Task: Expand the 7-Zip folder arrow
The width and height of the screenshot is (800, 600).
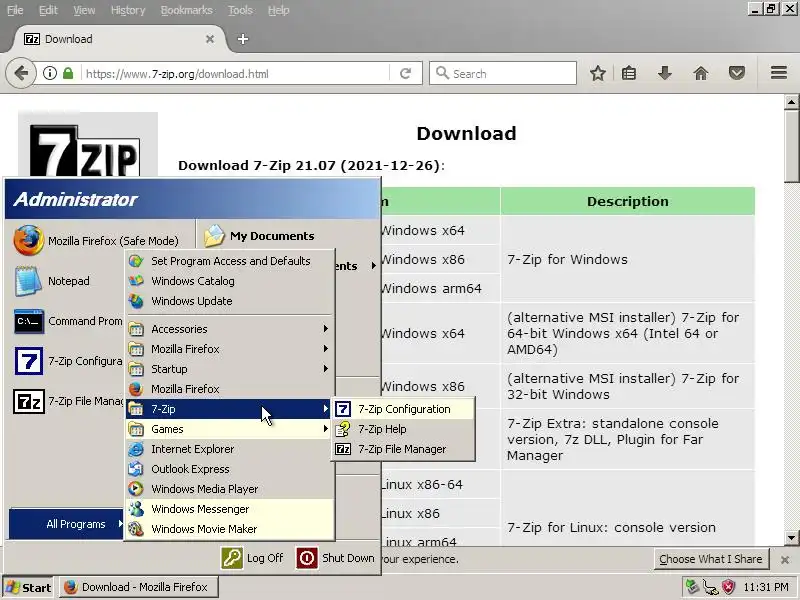Action: [x=326, y=409]
